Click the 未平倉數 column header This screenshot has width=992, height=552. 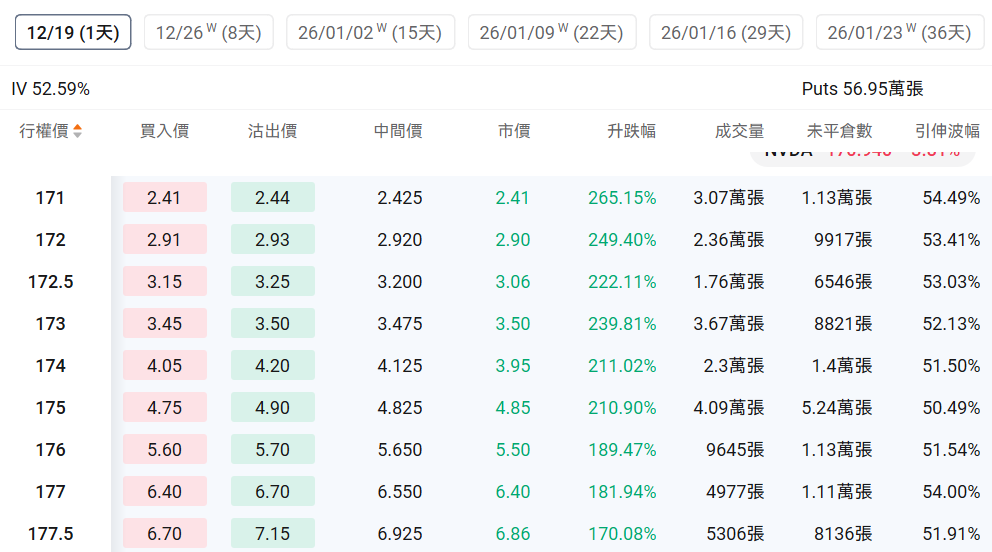click(839, 131)
